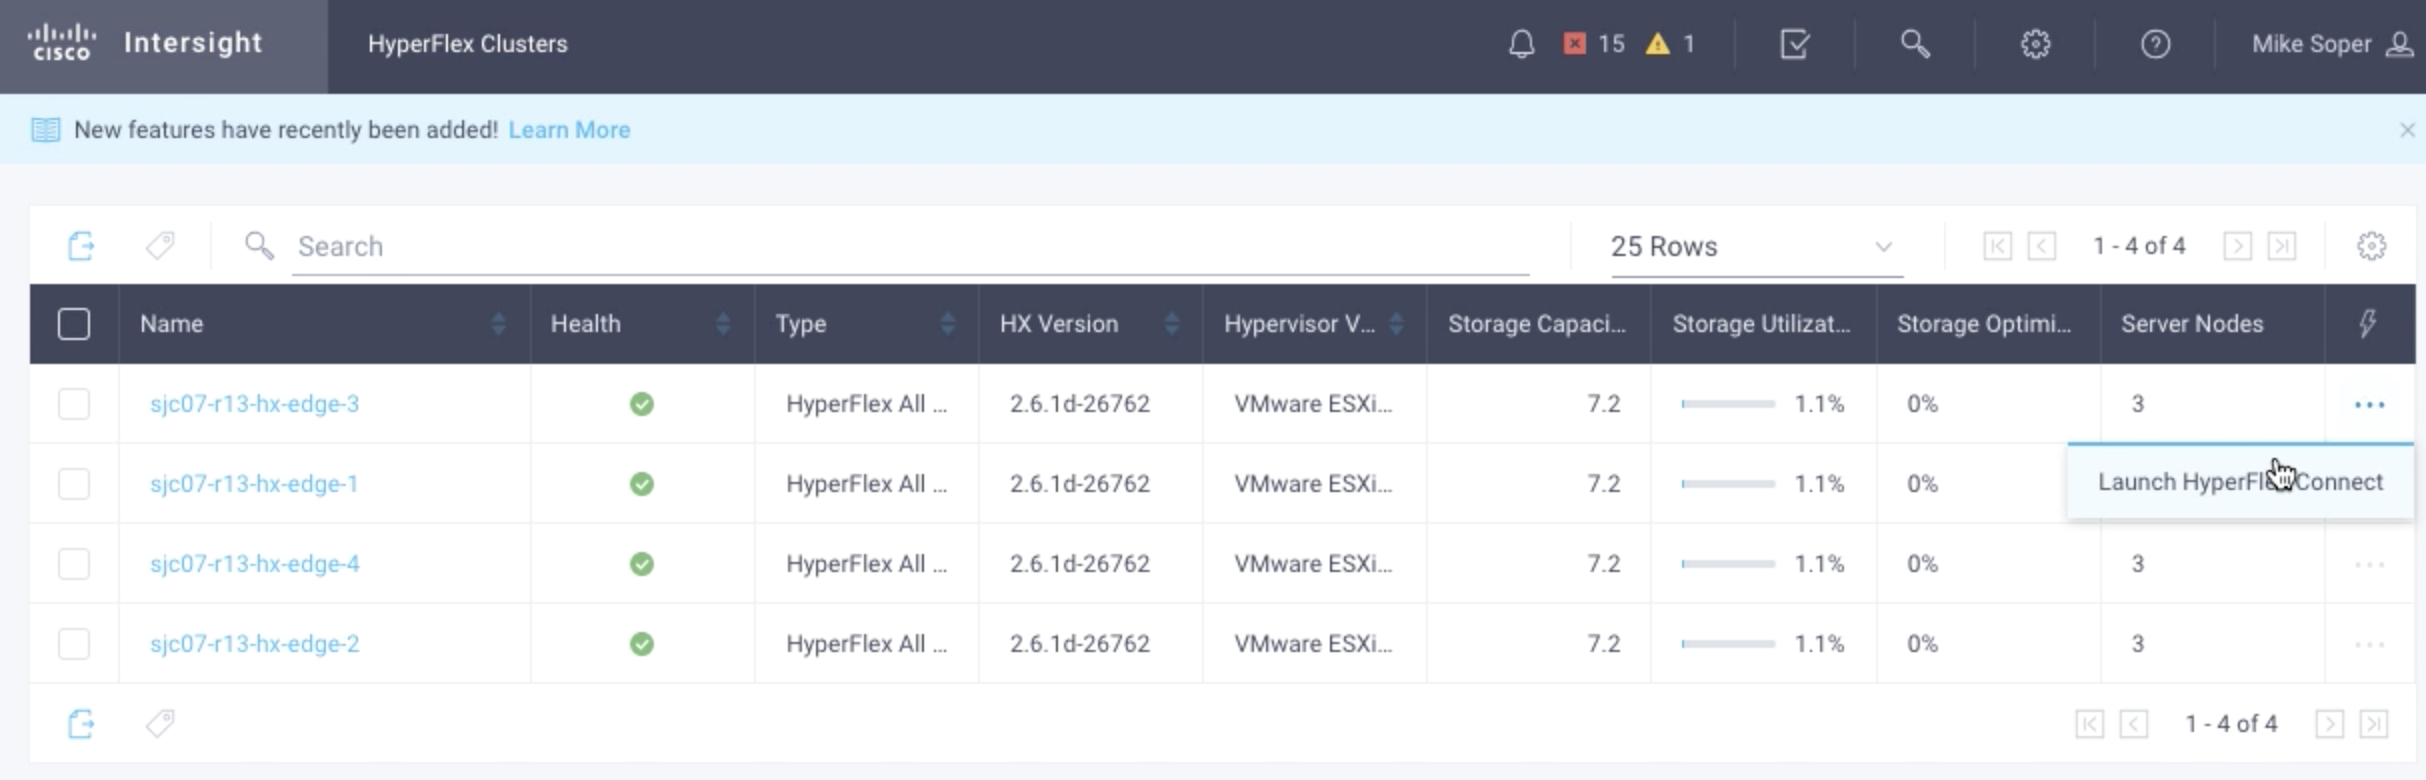Go to first page in bottom pagination
The height and width of the screenshot is (780, 2426).
pos(2089,724)
